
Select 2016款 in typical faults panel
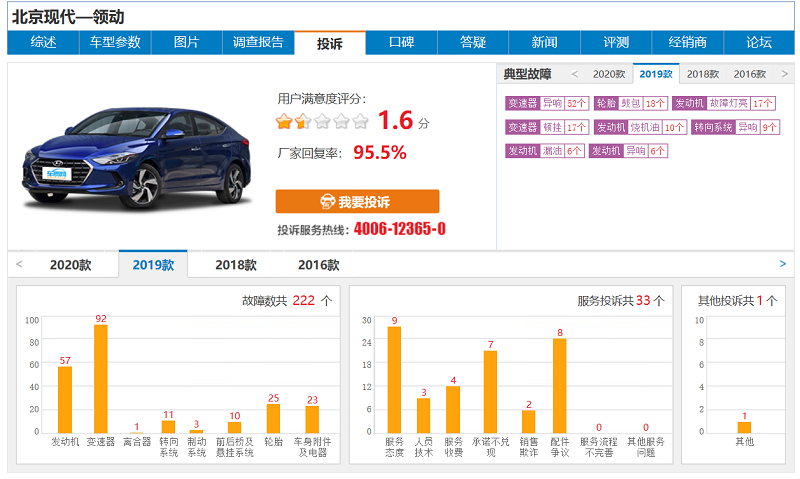point(749,74)
